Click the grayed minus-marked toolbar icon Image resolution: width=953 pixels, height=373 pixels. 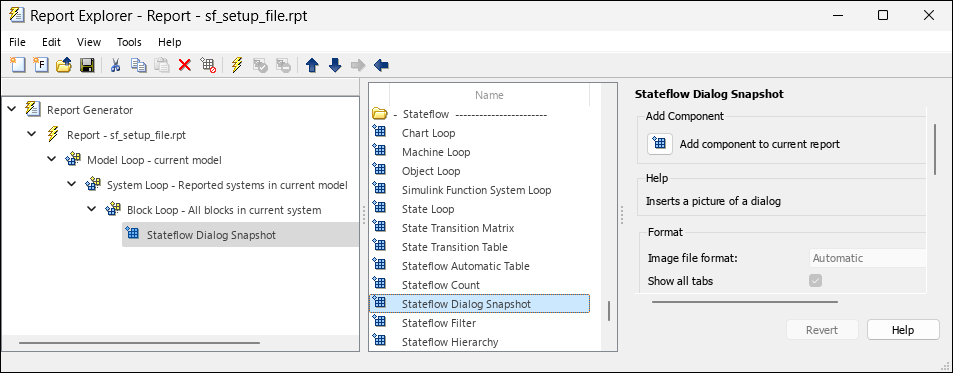tap(283, 65)
